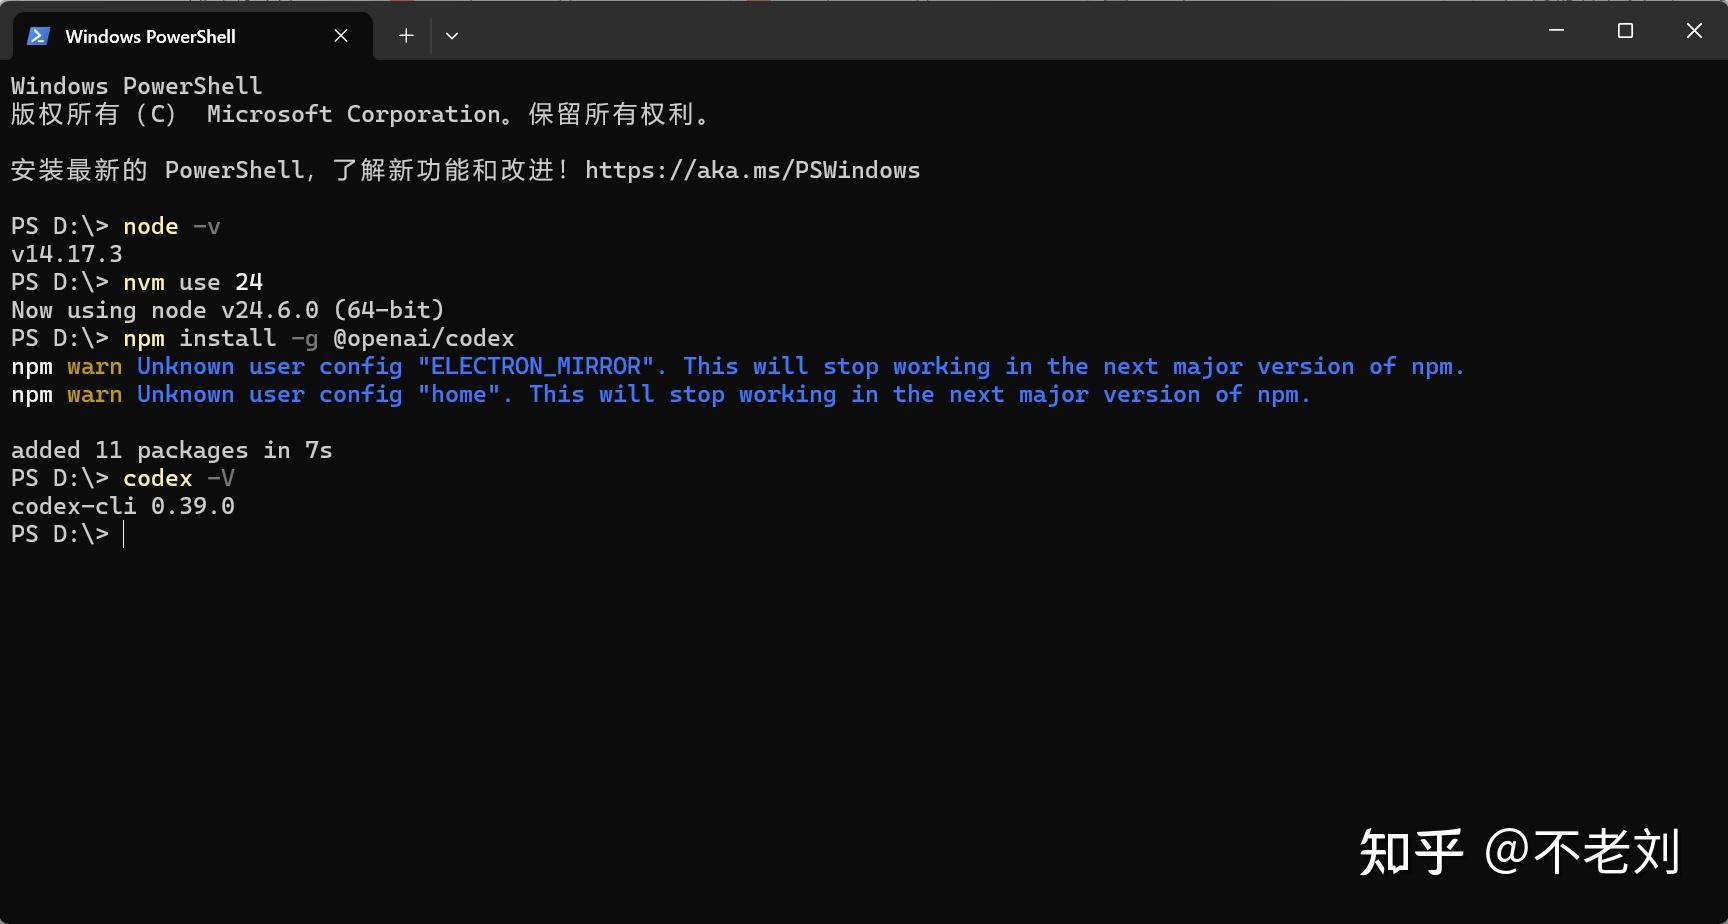Viewport: 1728px width, 924px height.
Task: Maximize the terminal window
Action: click(1625, 31)
